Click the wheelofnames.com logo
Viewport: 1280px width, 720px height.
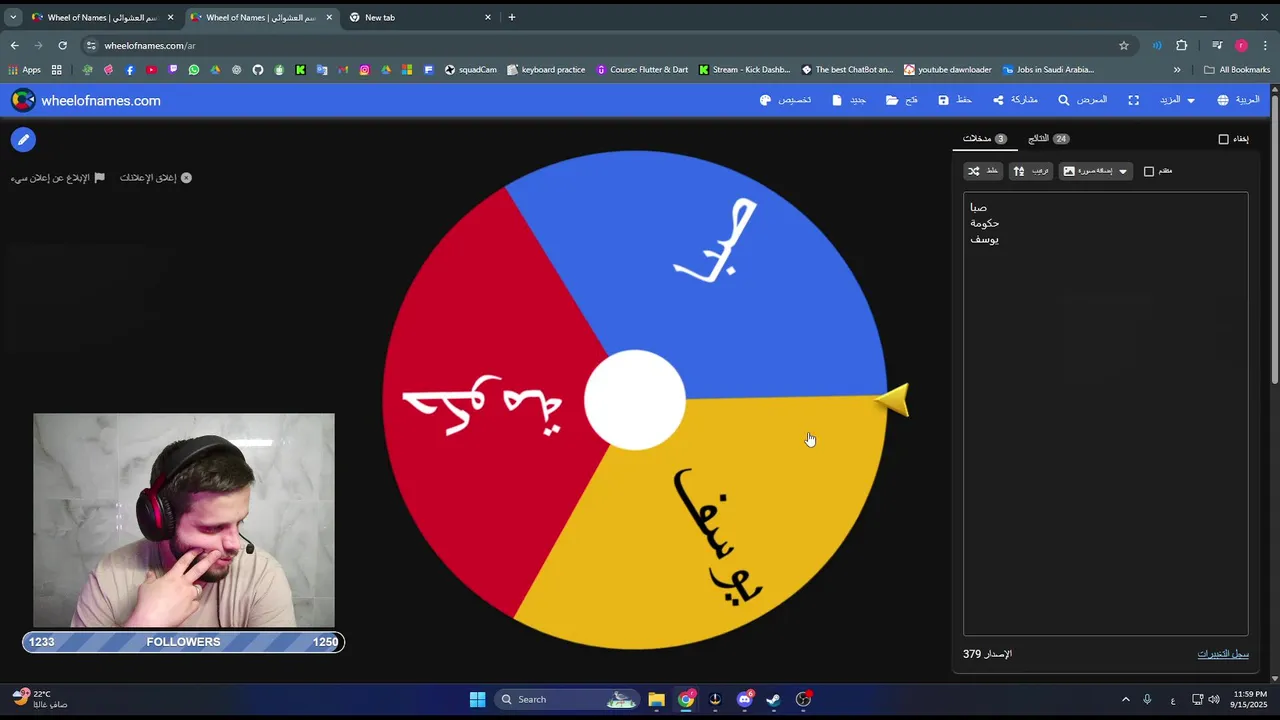coord(86,100)
